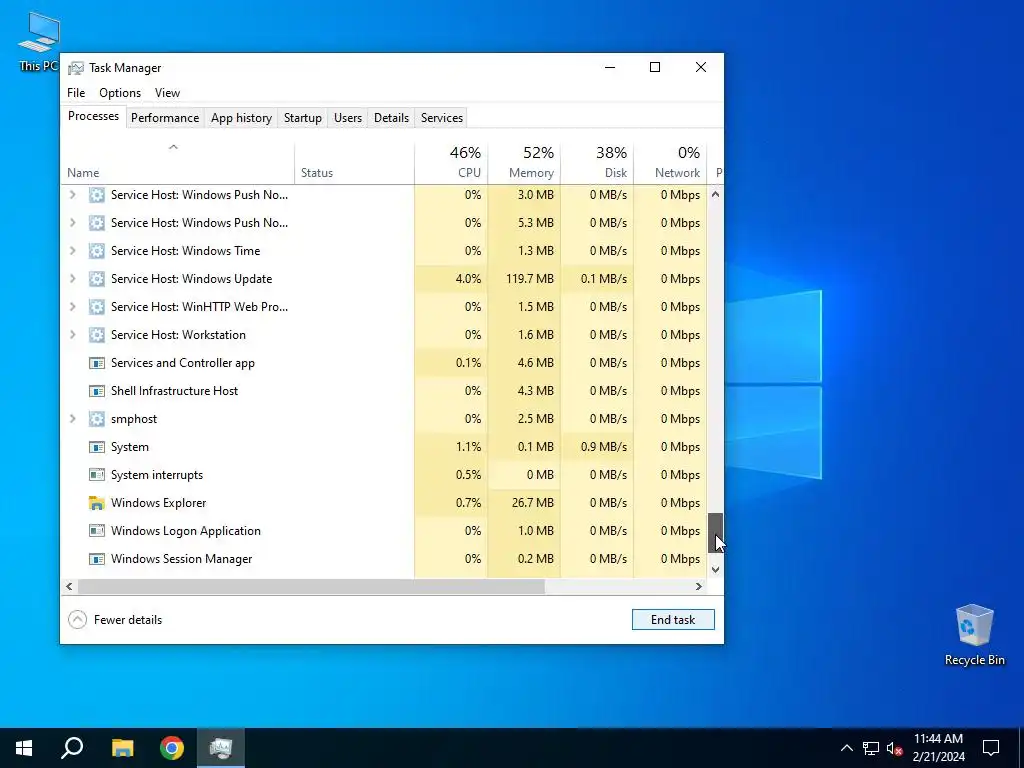Viewport: 1024px width, 768px height.
Task: Click the Windows Logon Application icon
Action: click(x=97, y=531)
